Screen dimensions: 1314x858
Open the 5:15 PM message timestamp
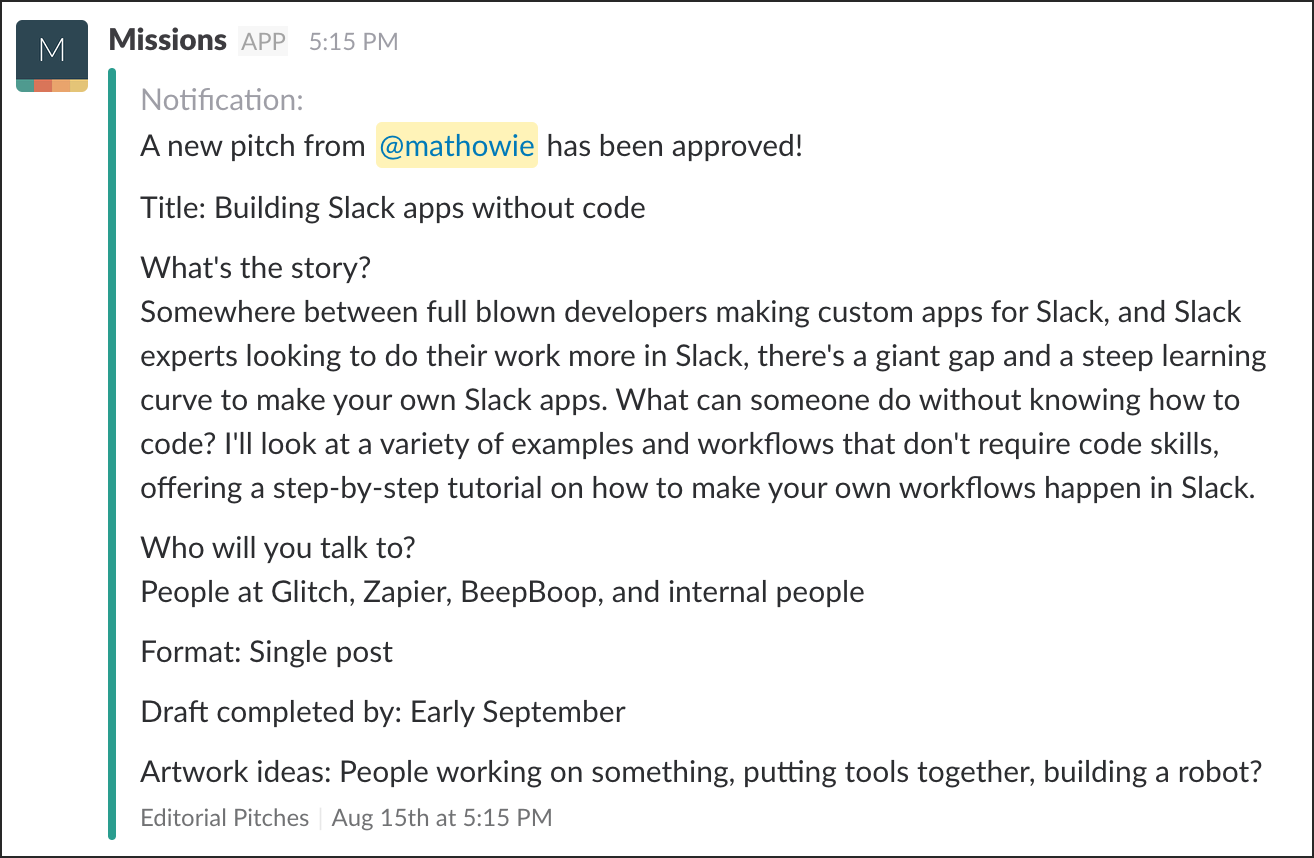(x=353, y=42)
